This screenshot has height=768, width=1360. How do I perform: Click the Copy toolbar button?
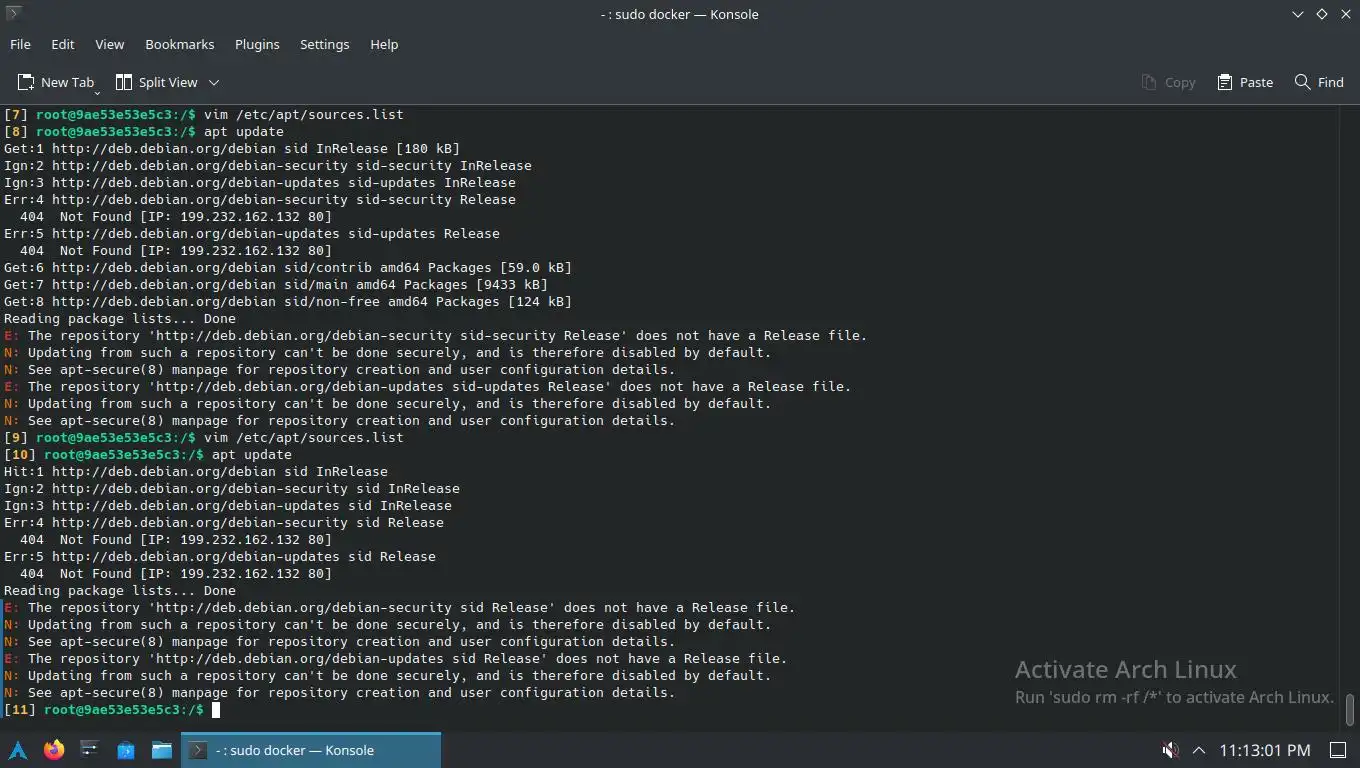pos(1168,82)
